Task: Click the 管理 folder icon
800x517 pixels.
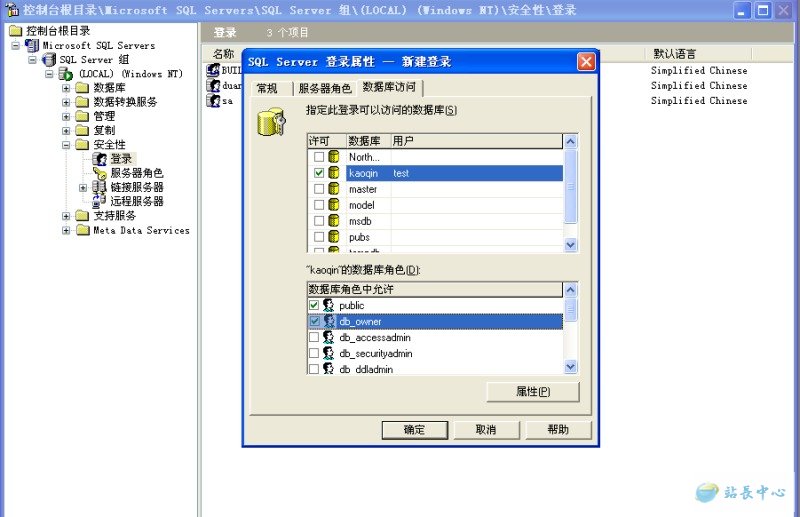Action: pyautogui.click(x=82, y=116)
